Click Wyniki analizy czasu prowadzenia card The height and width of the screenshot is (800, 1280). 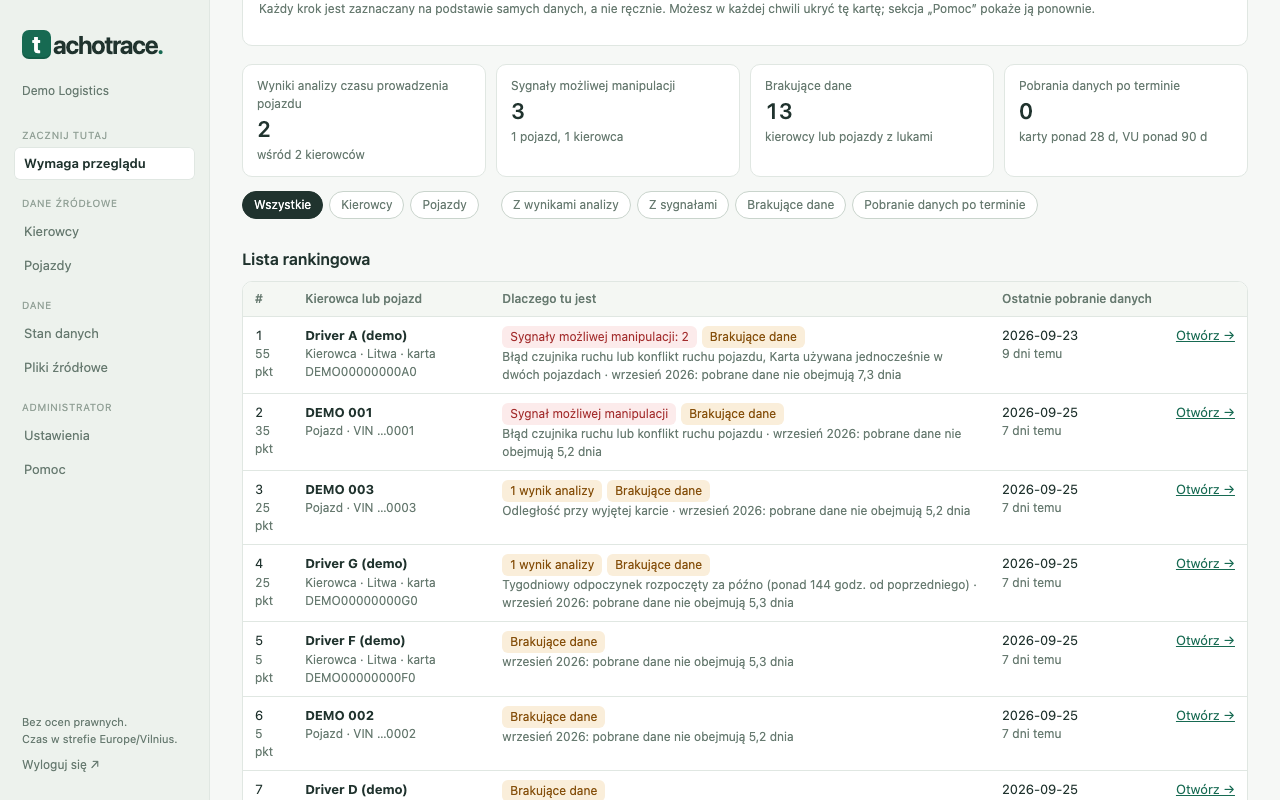point(364,120)
